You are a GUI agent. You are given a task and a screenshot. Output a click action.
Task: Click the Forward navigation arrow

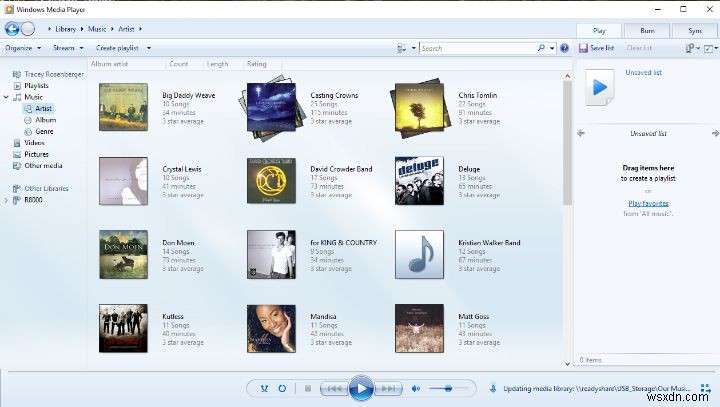28,29
